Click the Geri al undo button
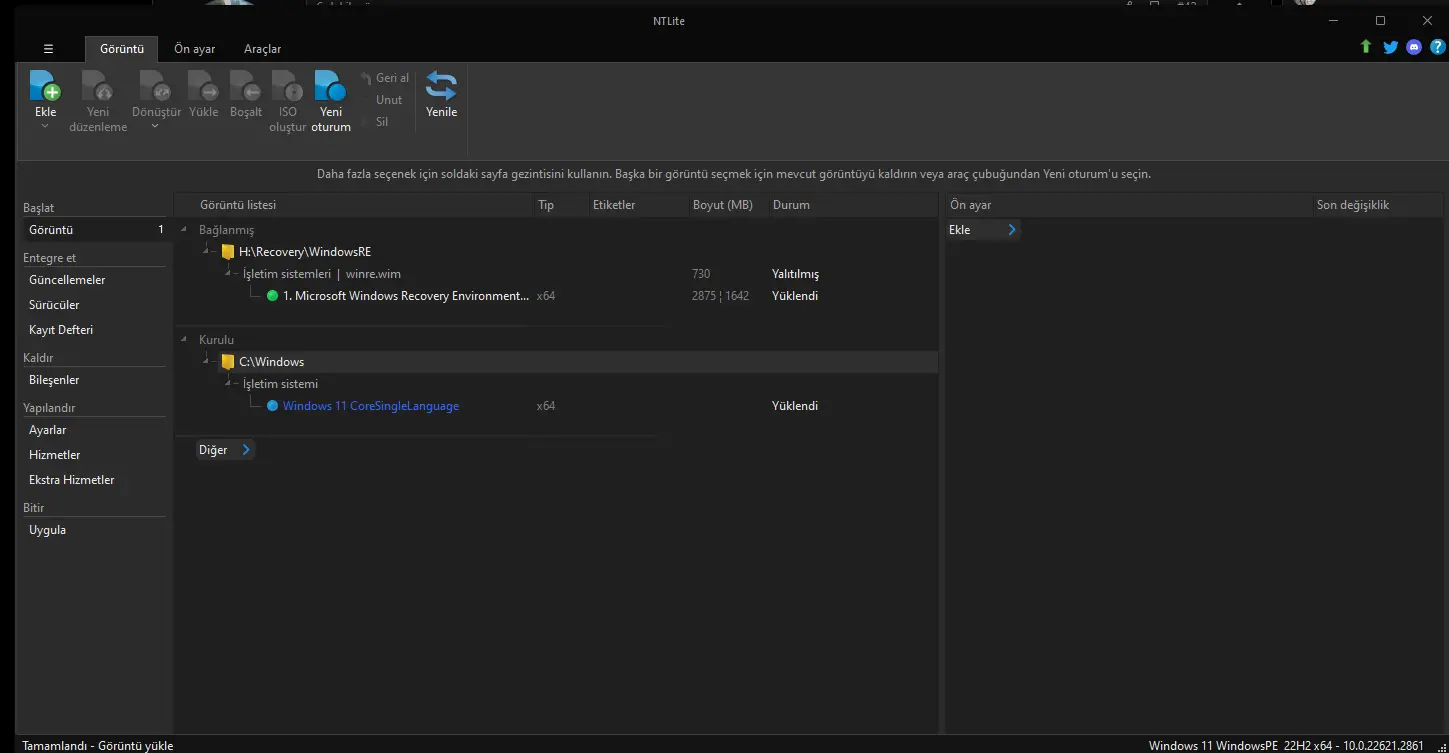Viewport: 1449px width, 753px height. click(385, 78)
